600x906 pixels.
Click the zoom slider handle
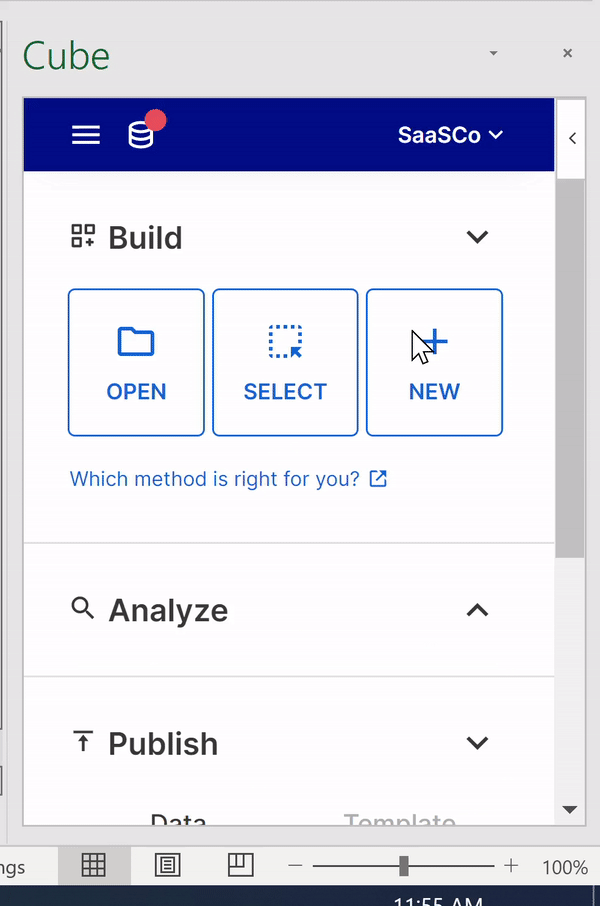pyautogui.click(x=403, y=866)
